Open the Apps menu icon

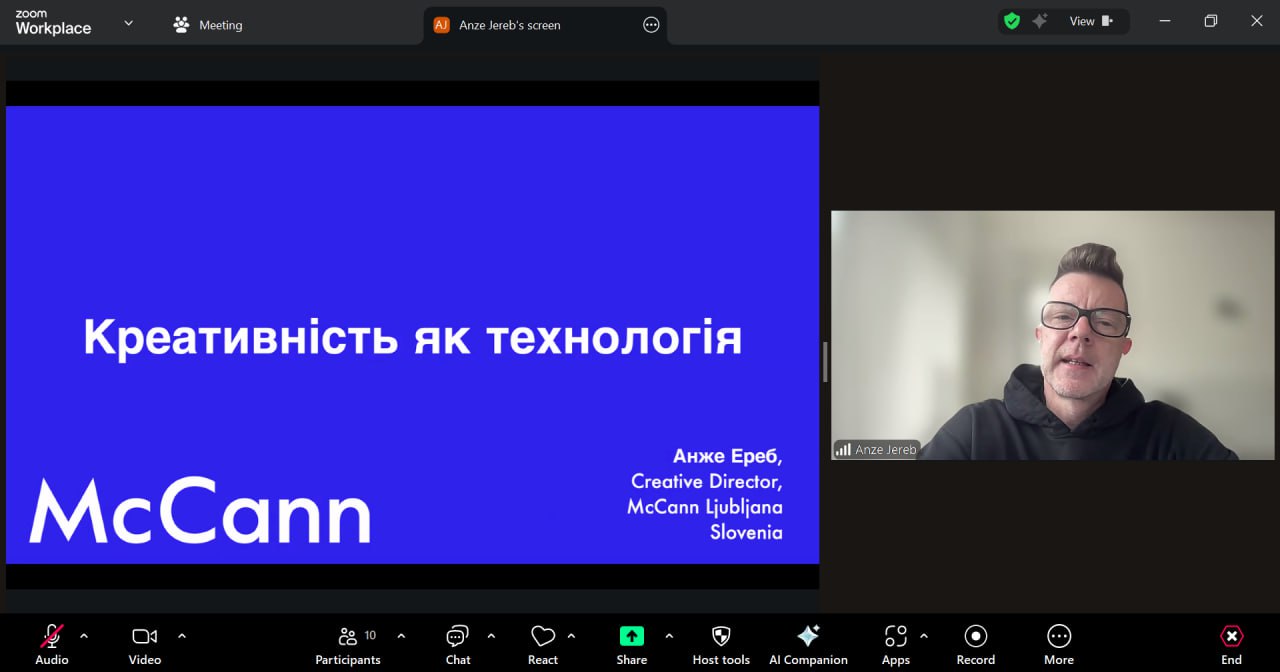896,644
